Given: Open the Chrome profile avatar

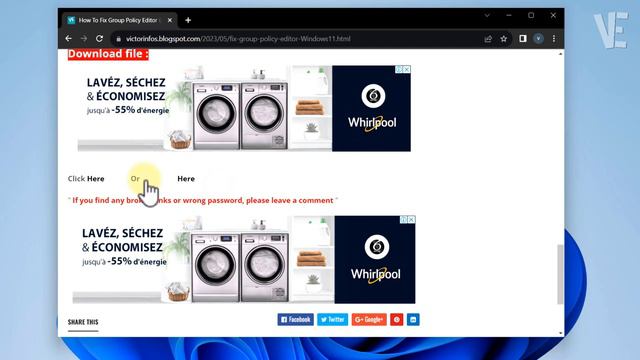Looking at the screenshot, I should coord(538,38).
